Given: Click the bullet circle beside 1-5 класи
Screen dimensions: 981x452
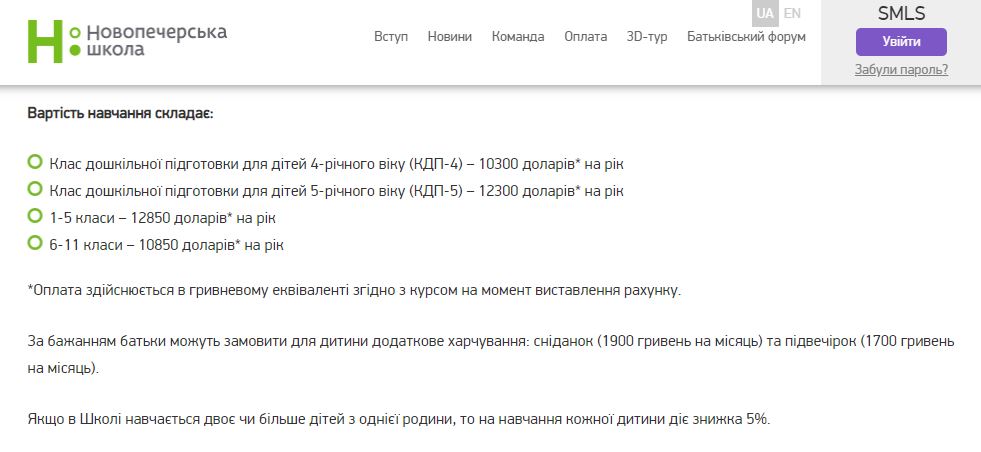Looking at the screenshot, I should pyautogui.click(x=35, y=216).
